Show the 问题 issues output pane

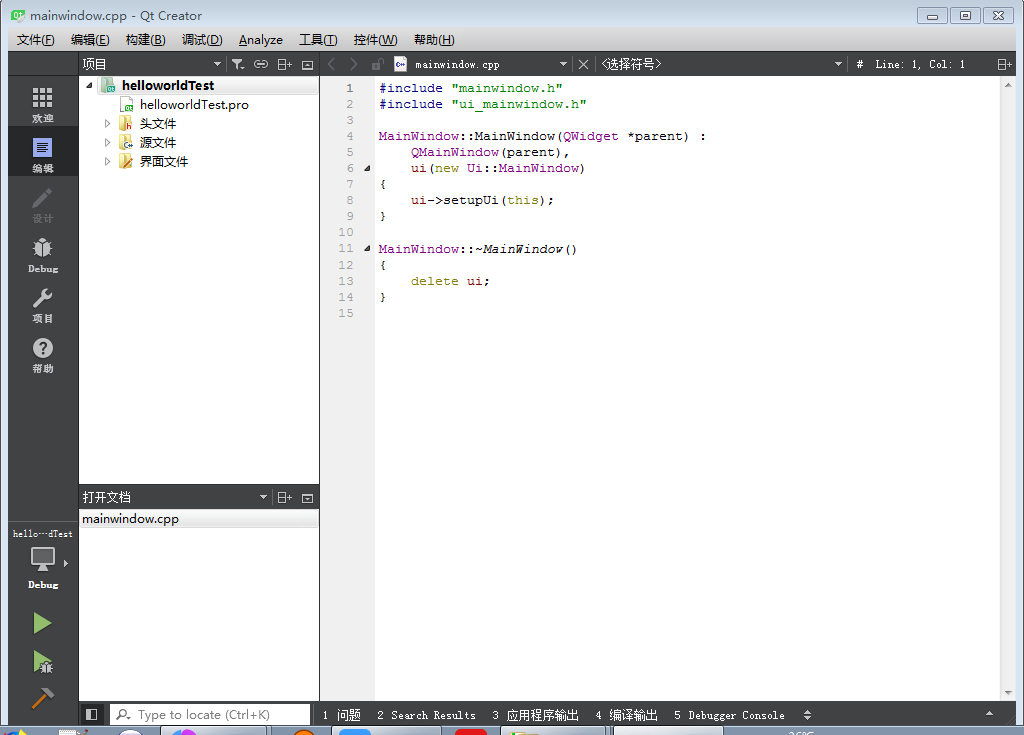pos(342,715)
